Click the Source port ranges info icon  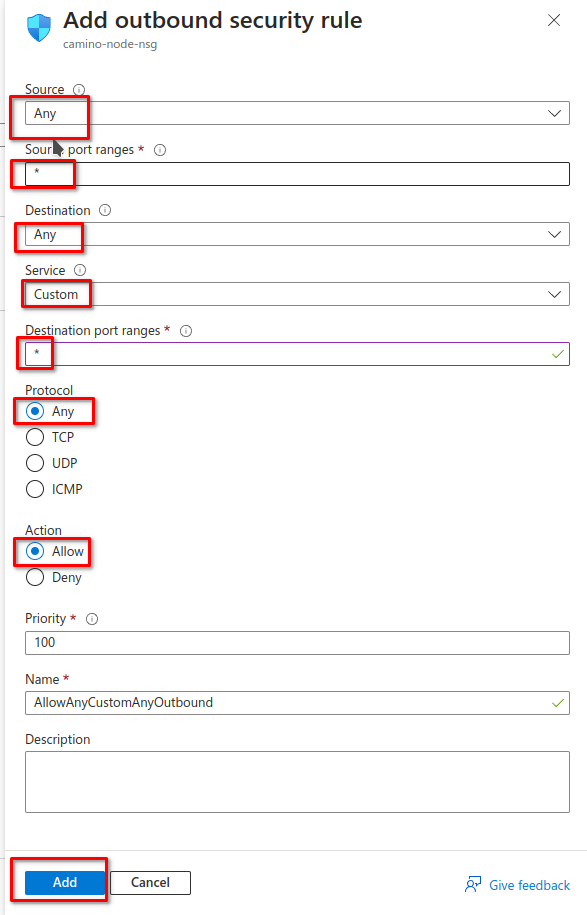[x=160, y=150]
